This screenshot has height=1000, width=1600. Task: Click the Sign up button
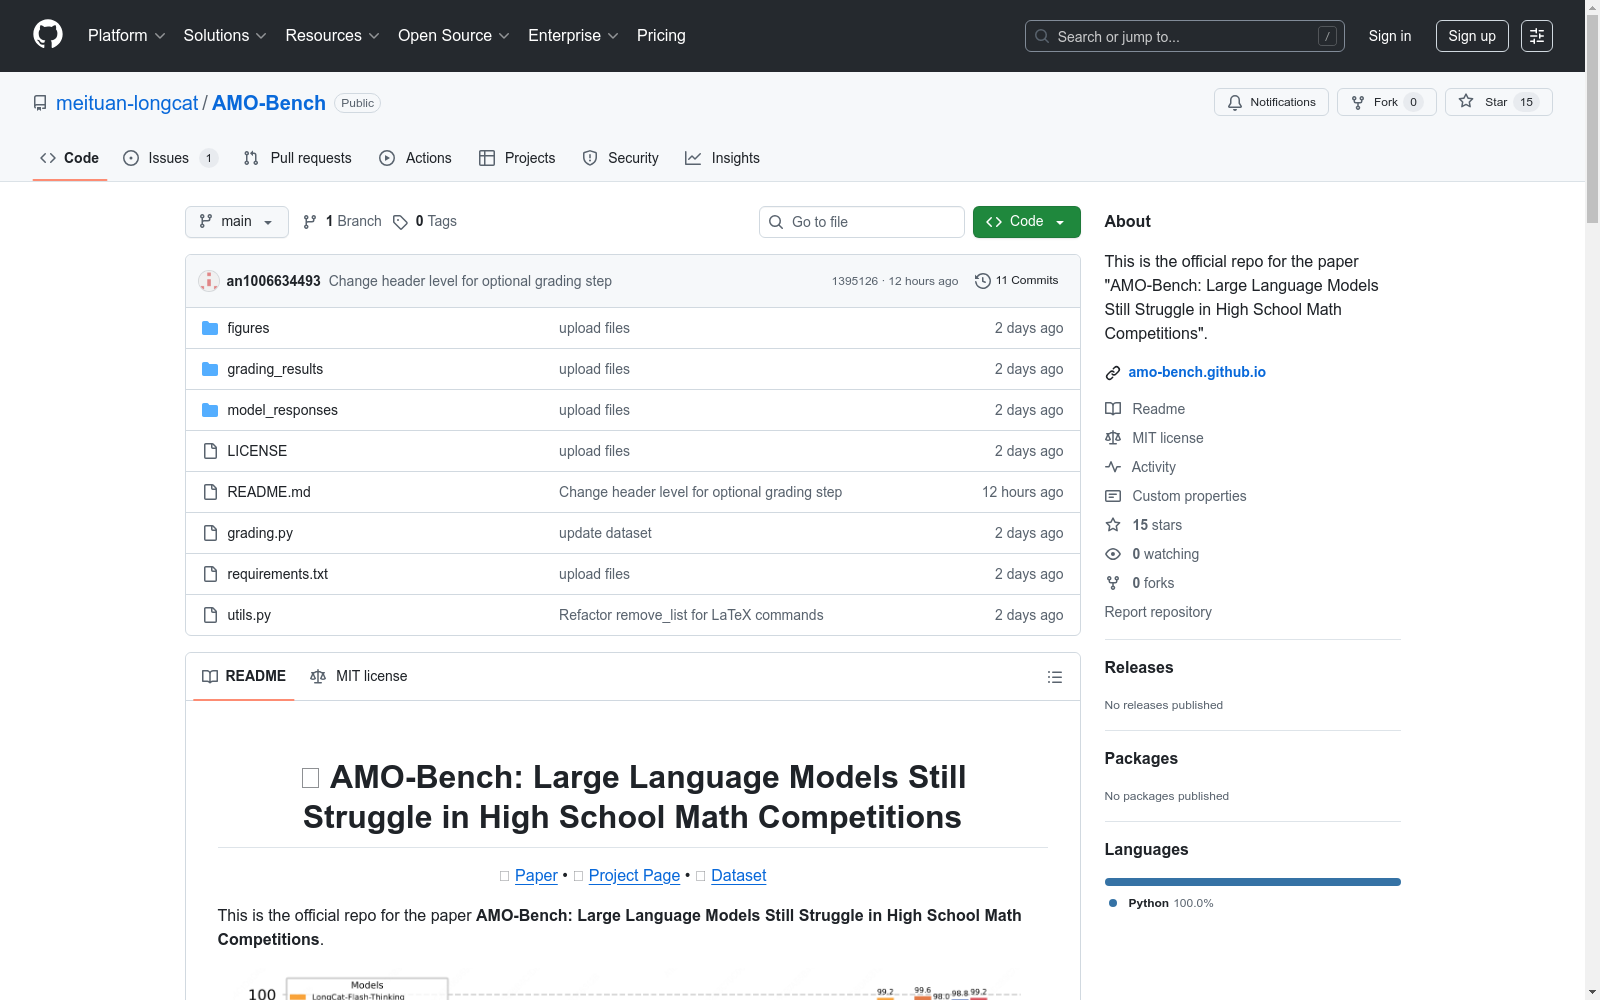pyautogui.click(x=1472, y=36)
